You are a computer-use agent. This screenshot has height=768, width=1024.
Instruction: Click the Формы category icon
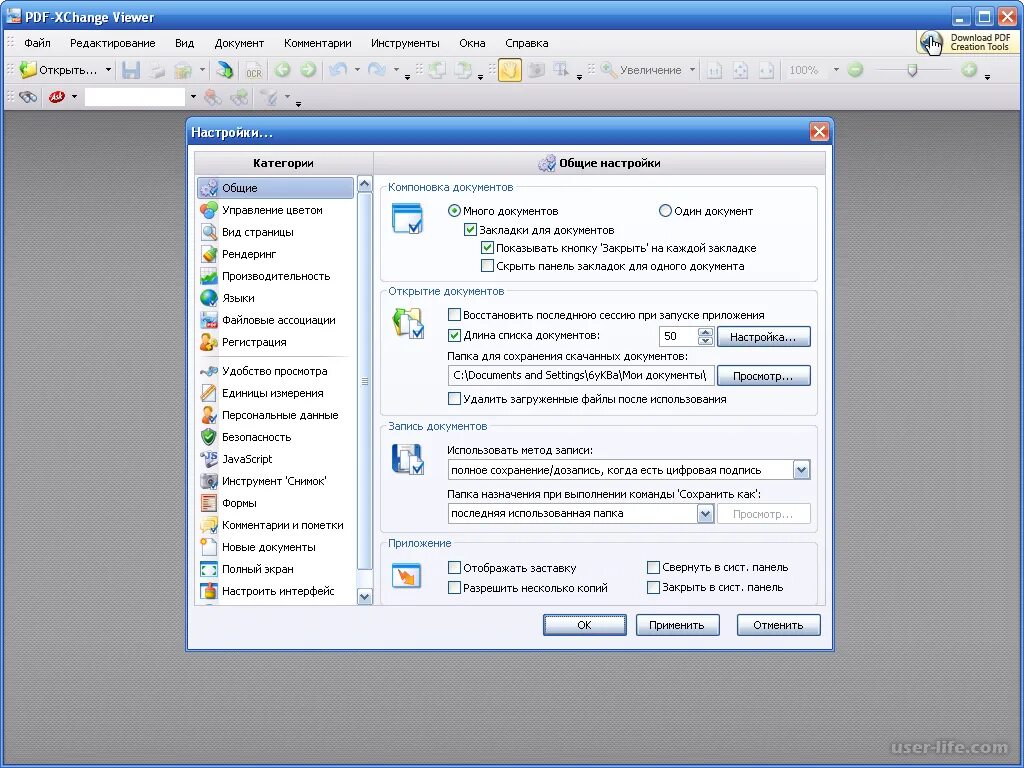coord(209,504)
